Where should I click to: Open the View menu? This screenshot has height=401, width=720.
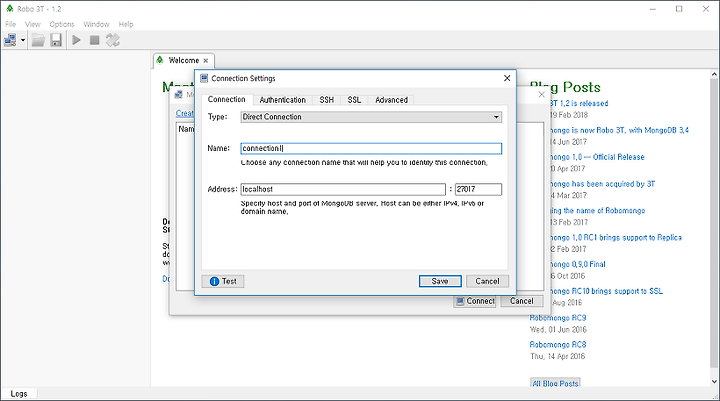pos(33,24)
